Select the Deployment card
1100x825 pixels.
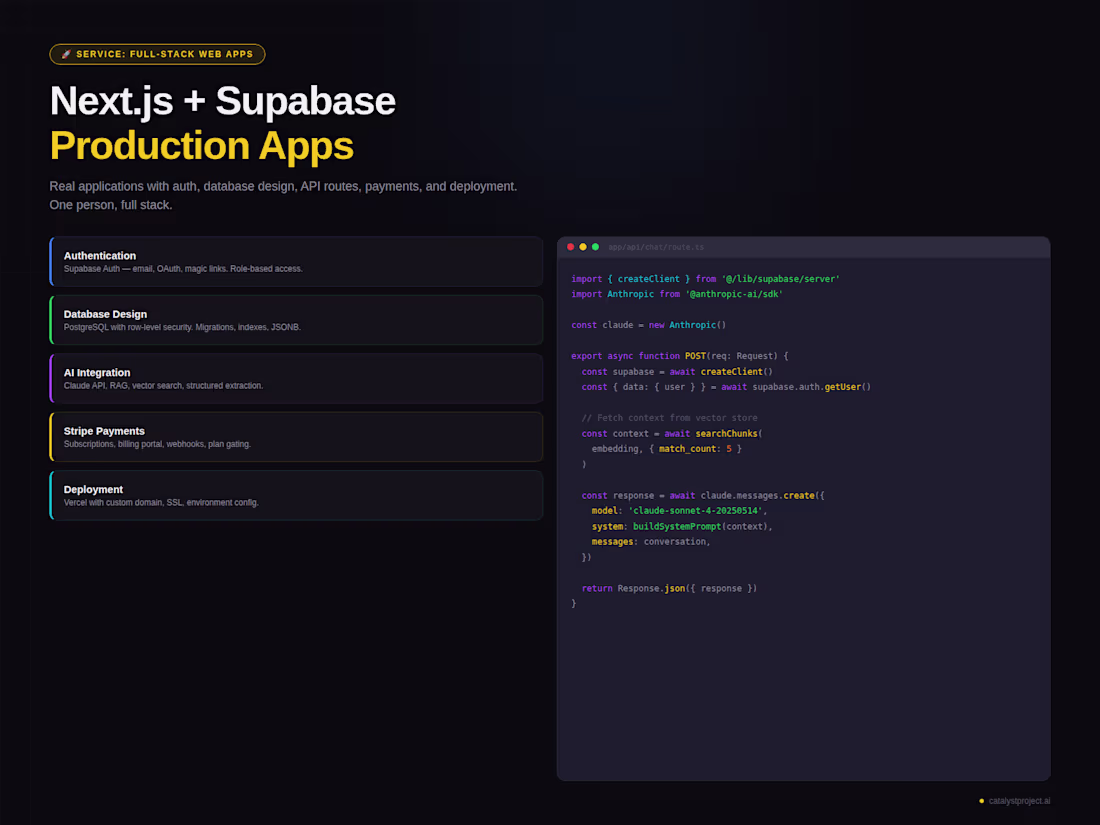[x=296, y=495]
